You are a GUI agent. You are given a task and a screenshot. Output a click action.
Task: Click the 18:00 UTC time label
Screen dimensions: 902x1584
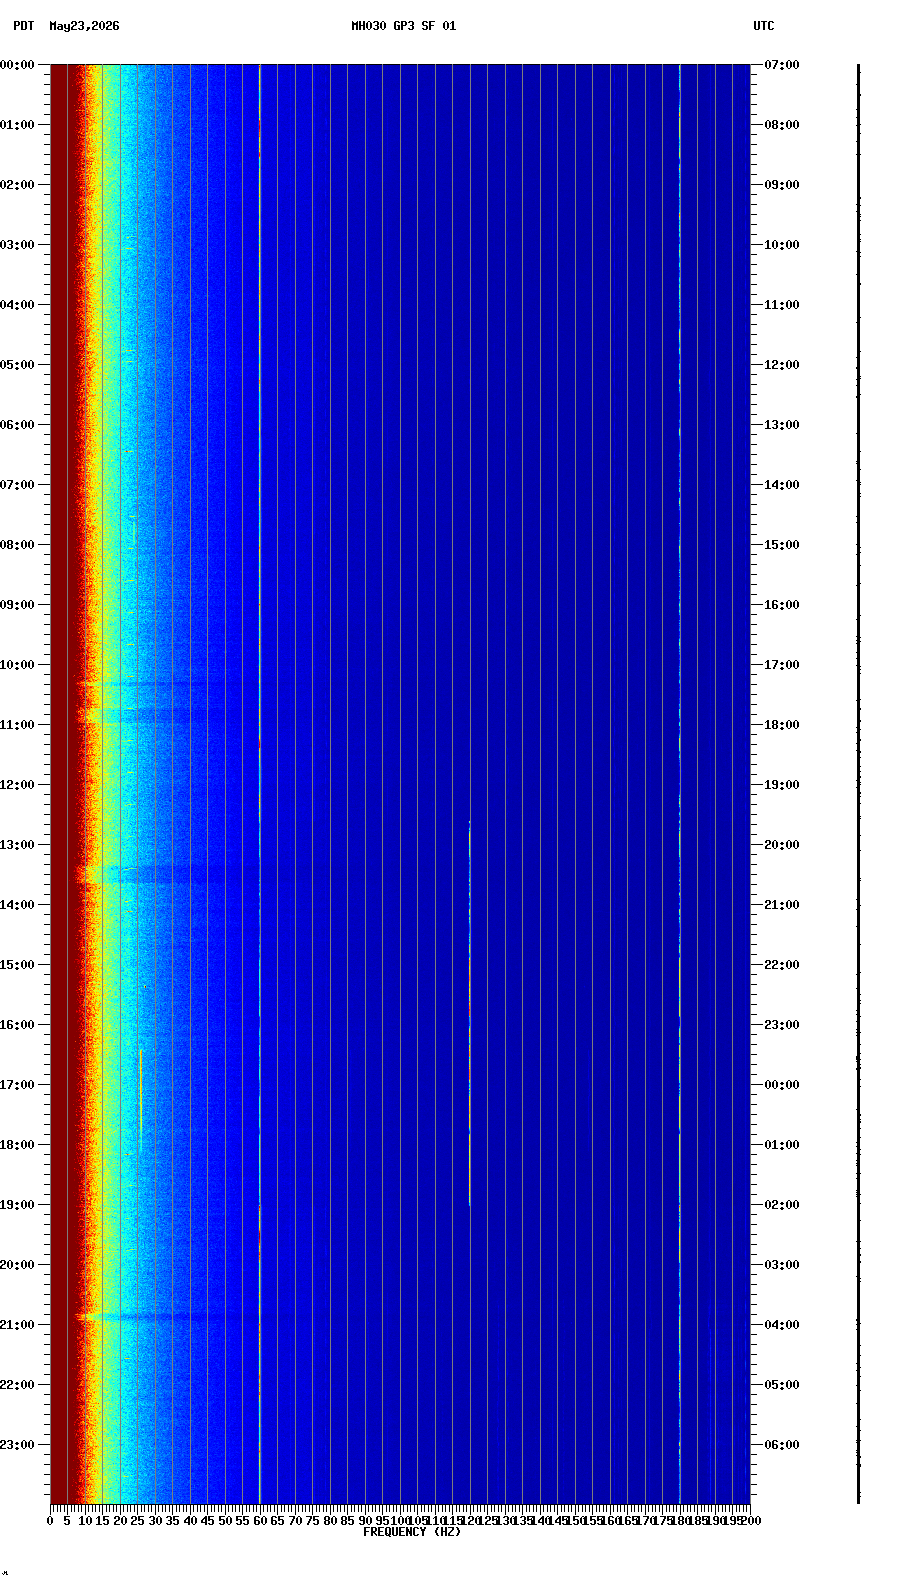(x=782, y=725)
